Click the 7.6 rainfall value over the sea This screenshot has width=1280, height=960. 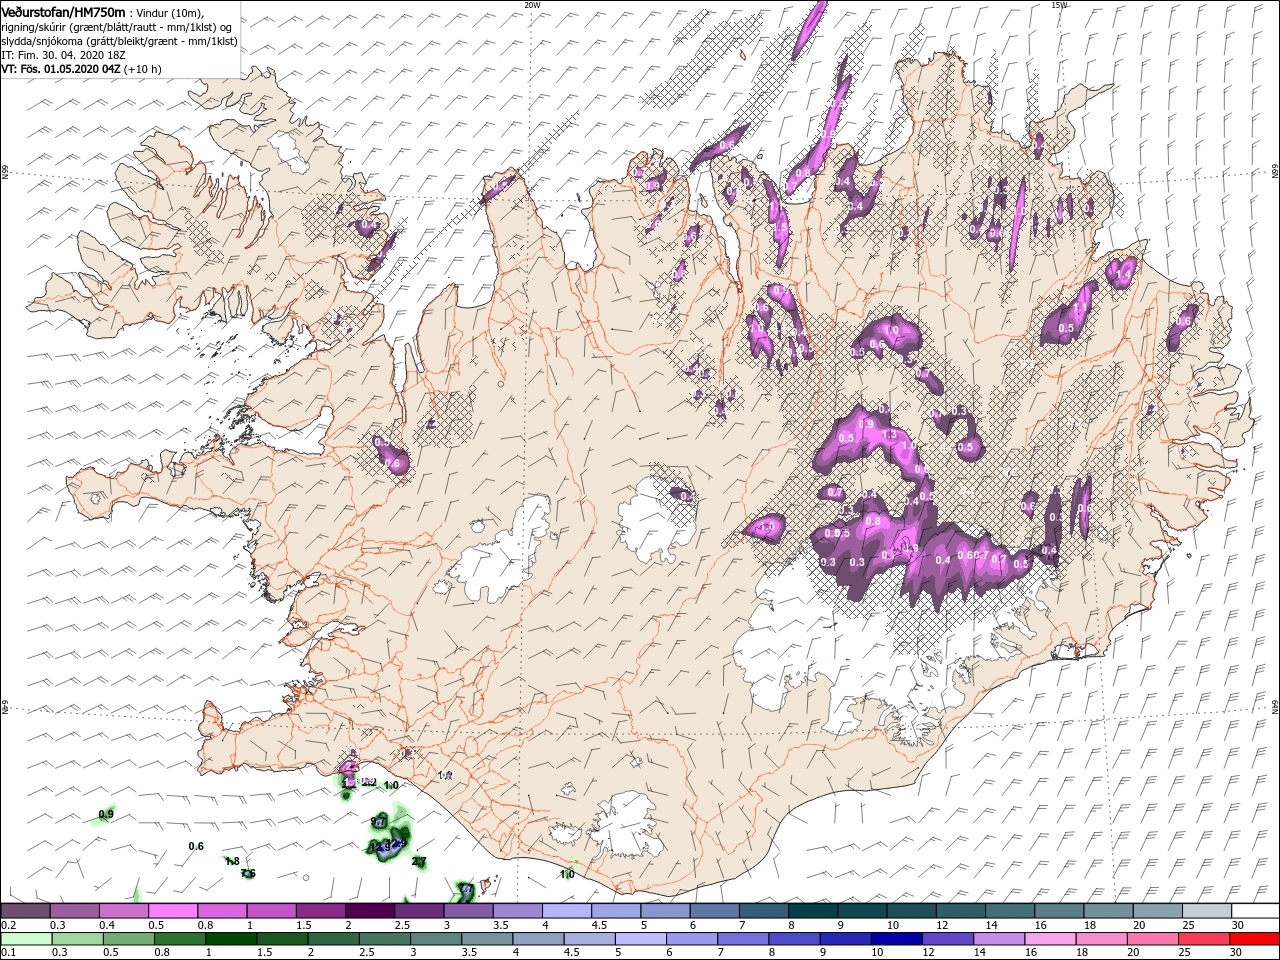(248, 873)
